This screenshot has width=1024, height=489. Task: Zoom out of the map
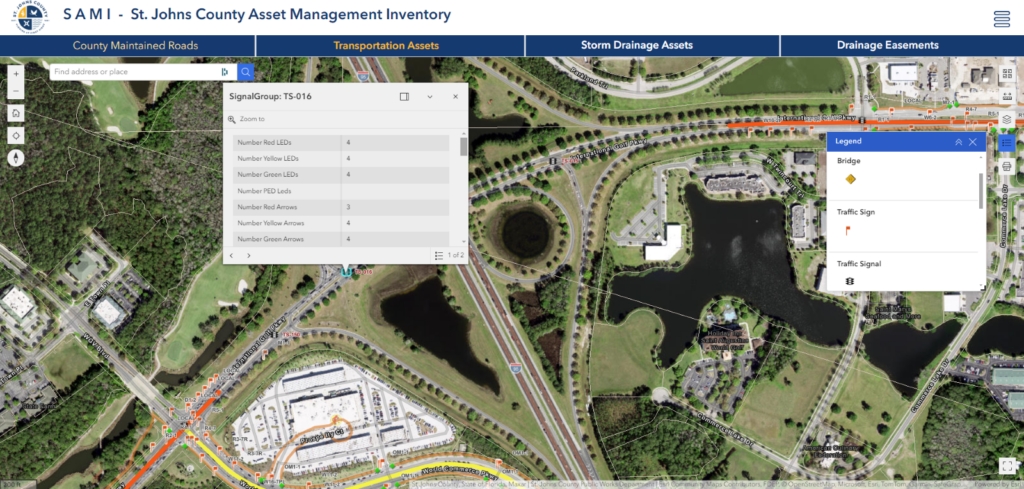point(16,90)
